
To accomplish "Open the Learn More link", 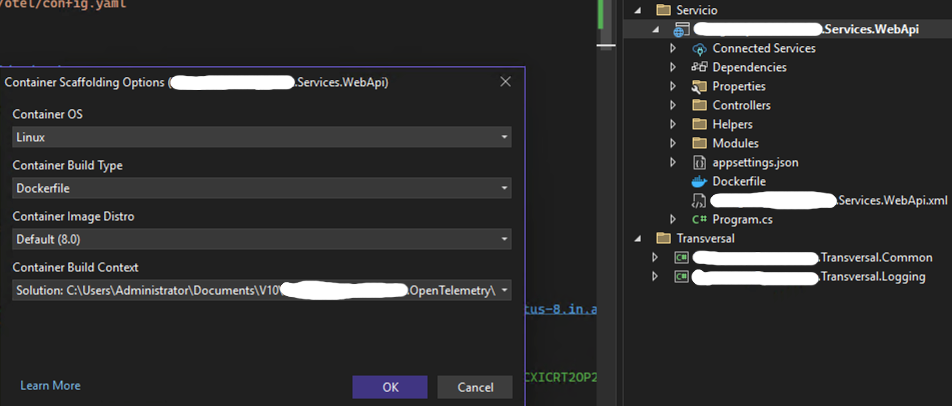I will pos(50,386).
